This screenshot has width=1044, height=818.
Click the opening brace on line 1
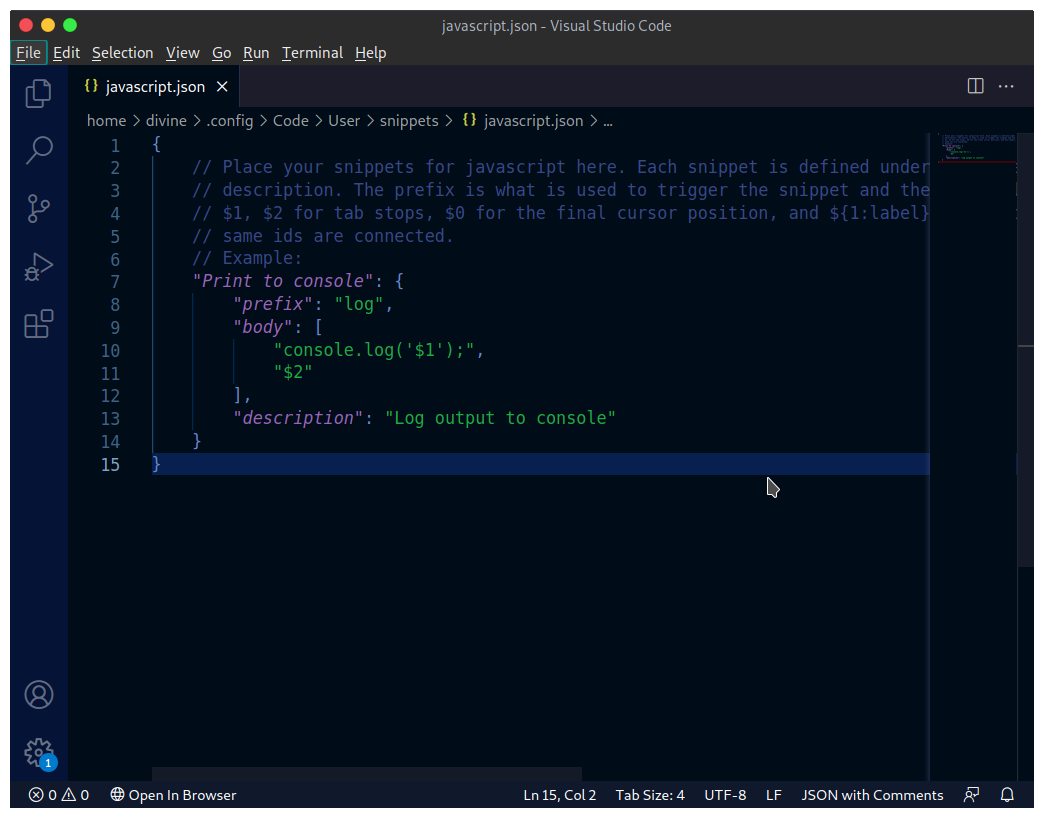[x=156, y=144]
